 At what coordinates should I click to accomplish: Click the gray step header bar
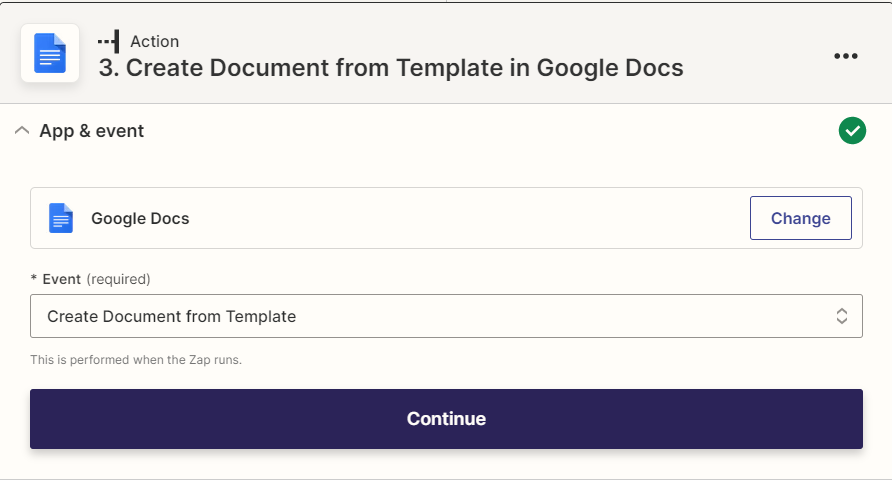click(x=446, y=53)
